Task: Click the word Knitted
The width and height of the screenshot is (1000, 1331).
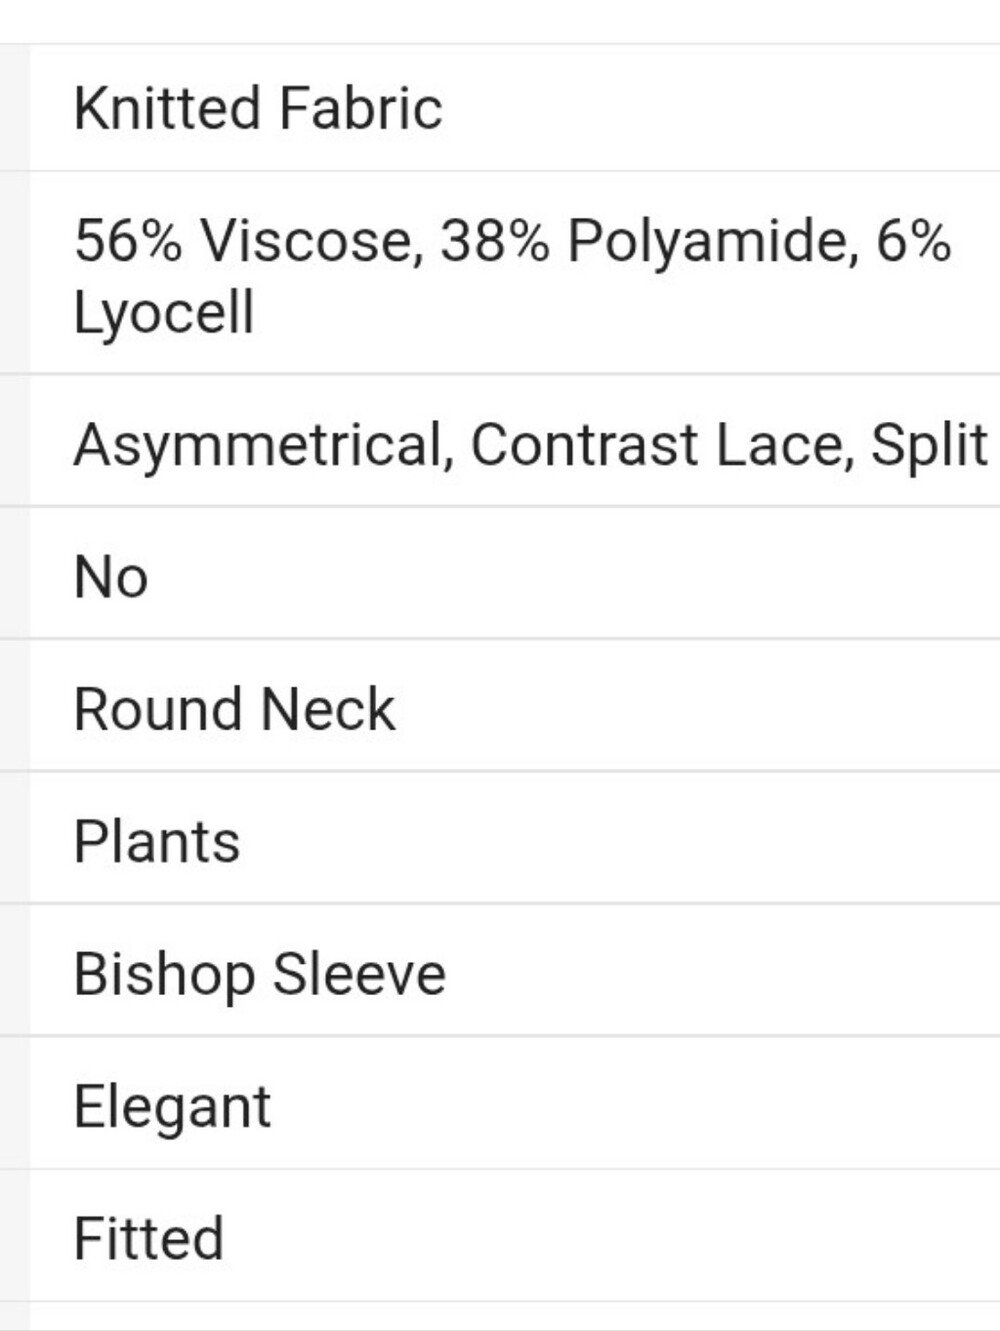Action: [168, 108]
